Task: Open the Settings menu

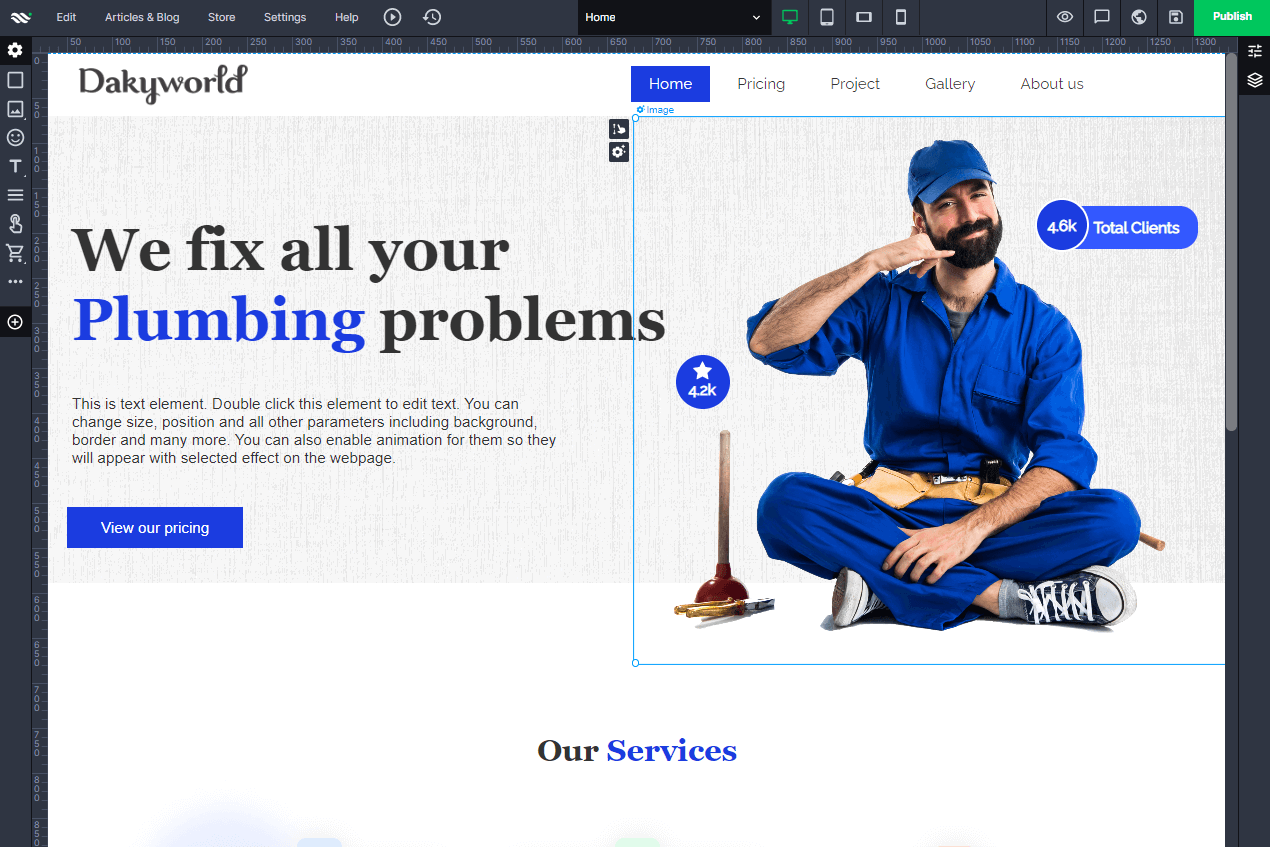Action: pos(285,17)
